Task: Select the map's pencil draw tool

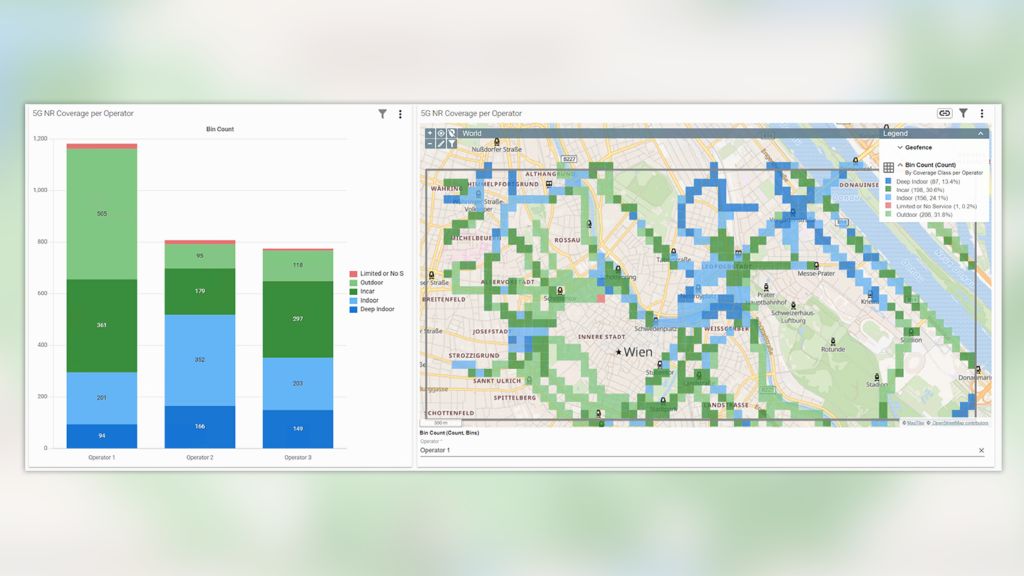Action: click(441, 143)
